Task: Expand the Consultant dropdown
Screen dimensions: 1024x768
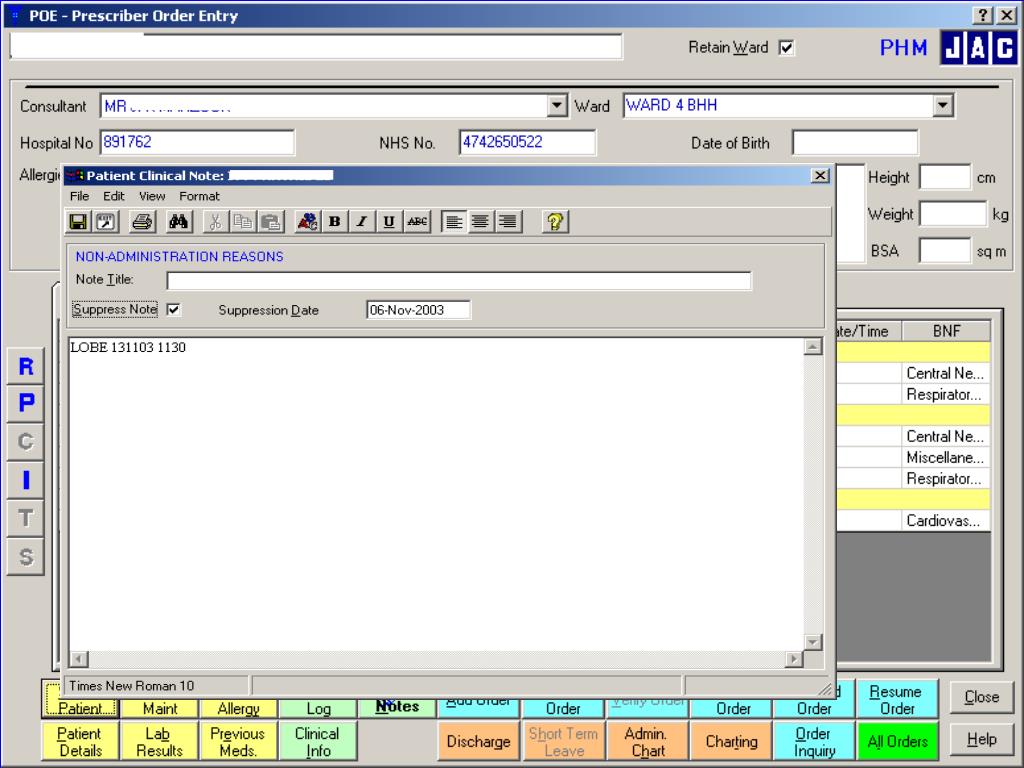Action: [x=556, y=105]
